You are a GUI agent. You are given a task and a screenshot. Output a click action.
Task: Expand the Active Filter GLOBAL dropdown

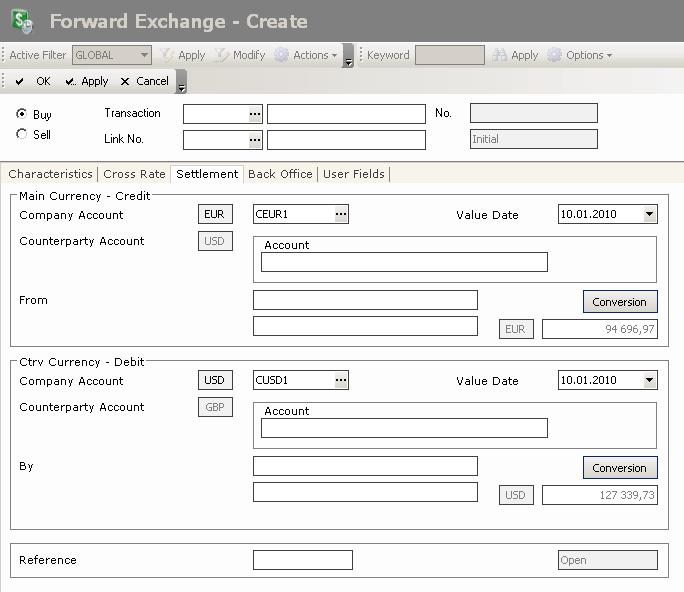click(144, 55)
